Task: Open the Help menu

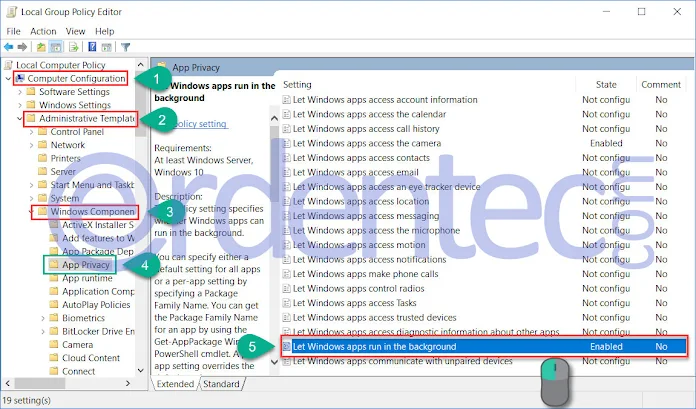Action: pyautogui.click(x=104, y=31)
